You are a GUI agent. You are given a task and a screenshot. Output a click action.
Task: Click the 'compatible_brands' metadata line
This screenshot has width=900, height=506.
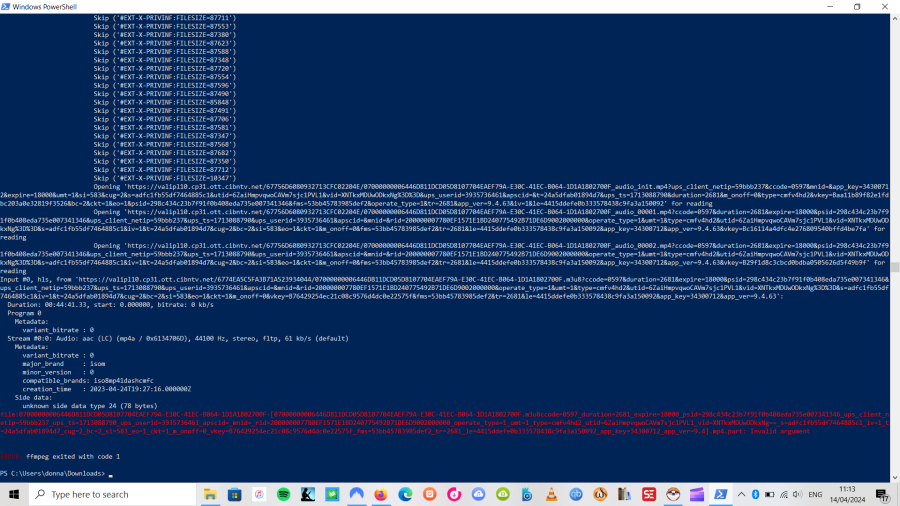(88, 380)
